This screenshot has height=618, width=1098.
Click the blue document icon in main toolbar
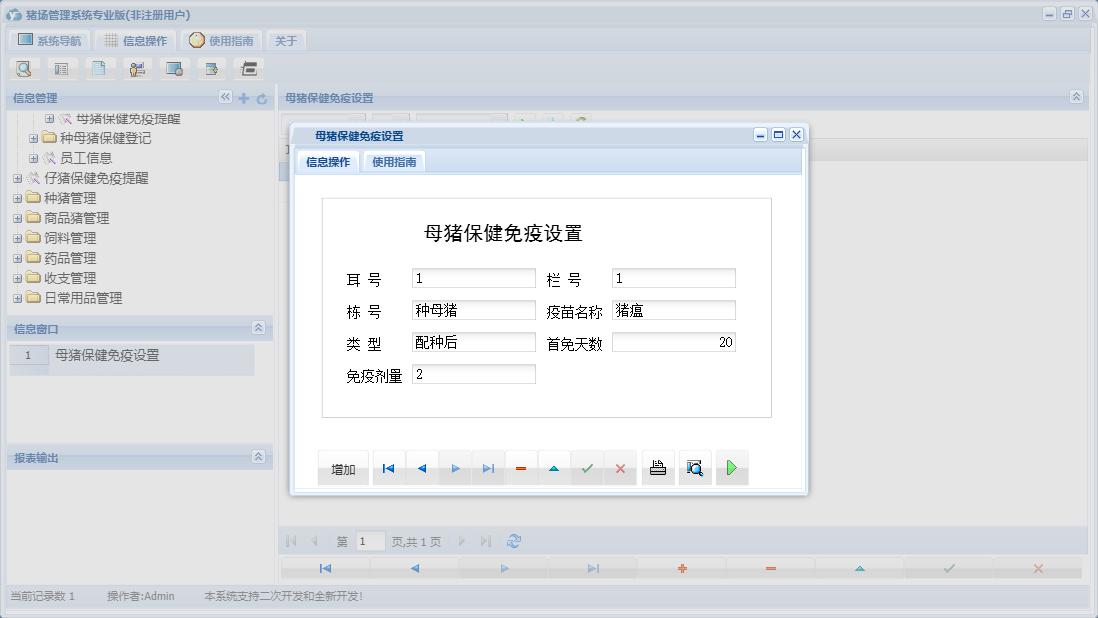click(99, 69)
